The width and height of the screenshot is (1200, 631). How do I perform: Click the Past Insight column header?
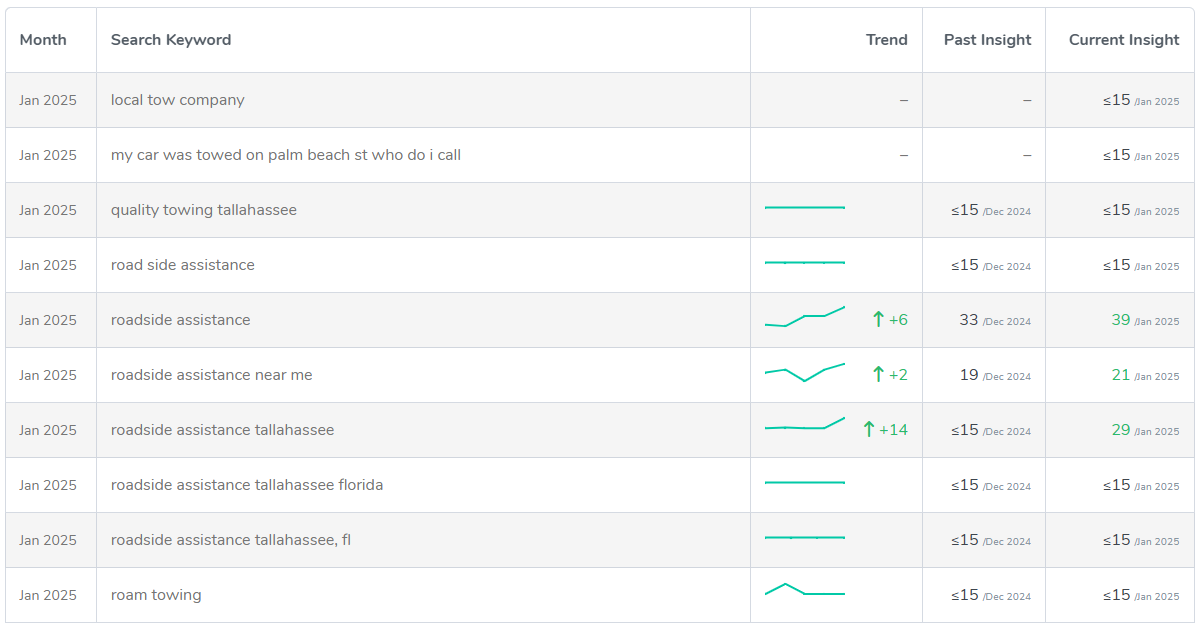pyautogui.click(x=987, y=40)
